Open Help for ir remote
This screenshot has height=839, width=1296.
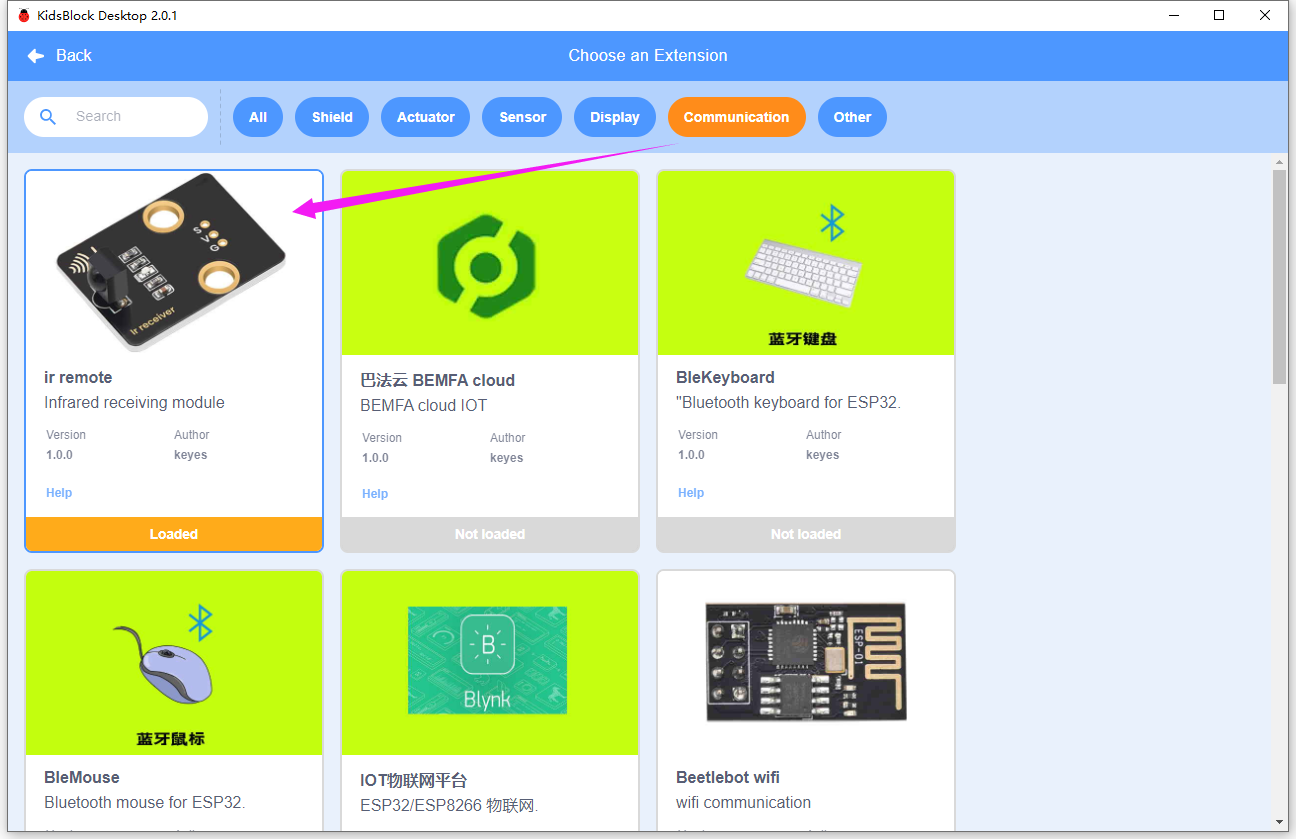[59, 493]
